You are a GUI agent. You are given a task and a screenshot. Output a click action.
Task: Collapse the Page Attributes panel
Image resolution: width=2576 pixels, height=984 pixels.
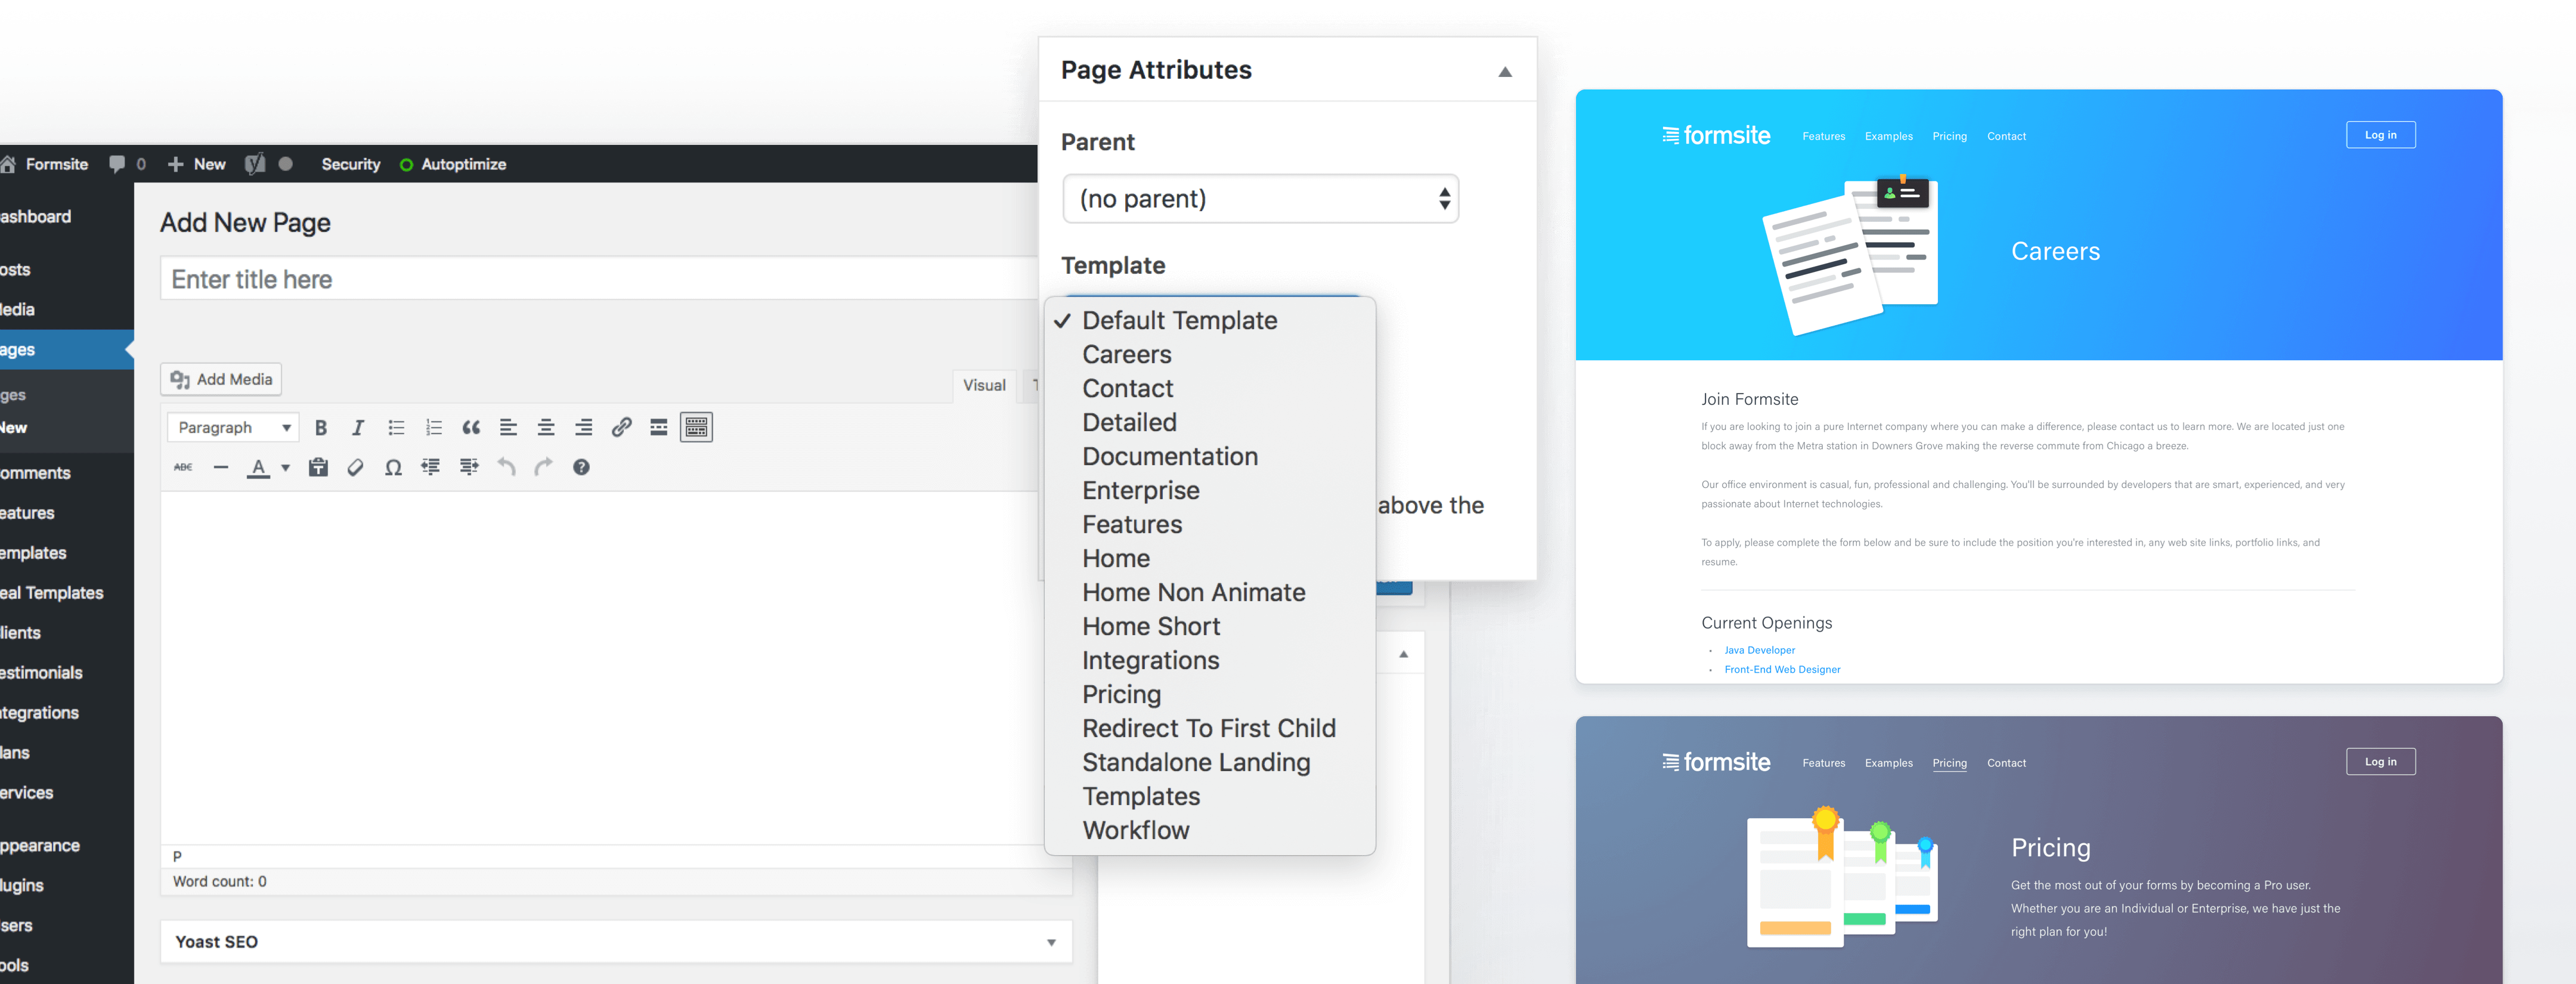pos(1504,72)
